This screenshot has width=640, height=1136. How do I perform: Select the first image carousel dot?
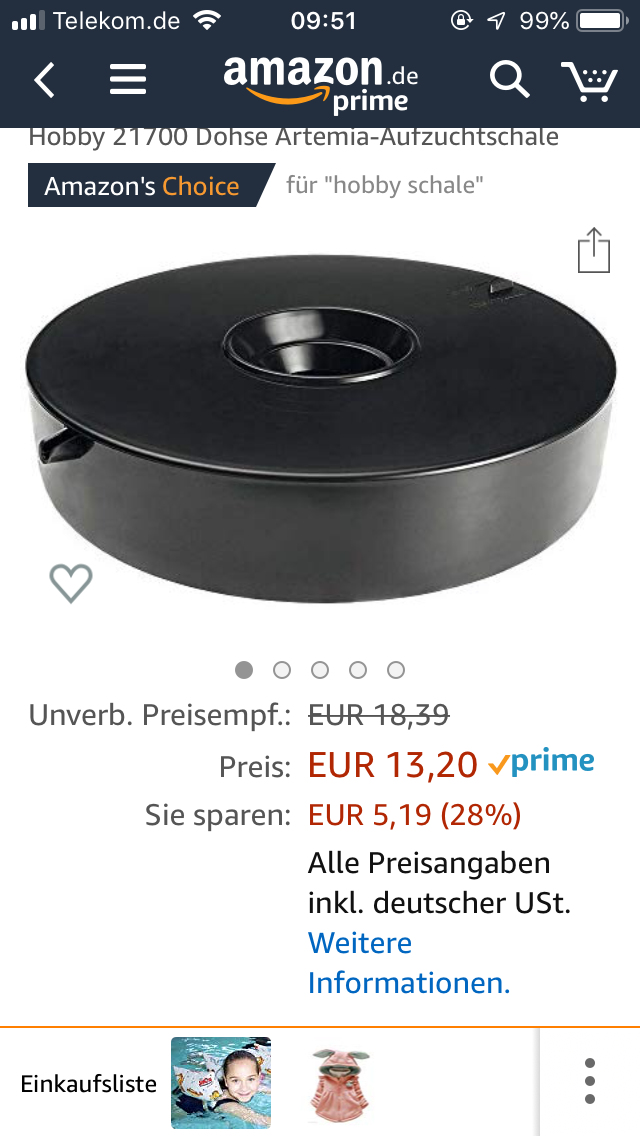(x=244, y=670)
